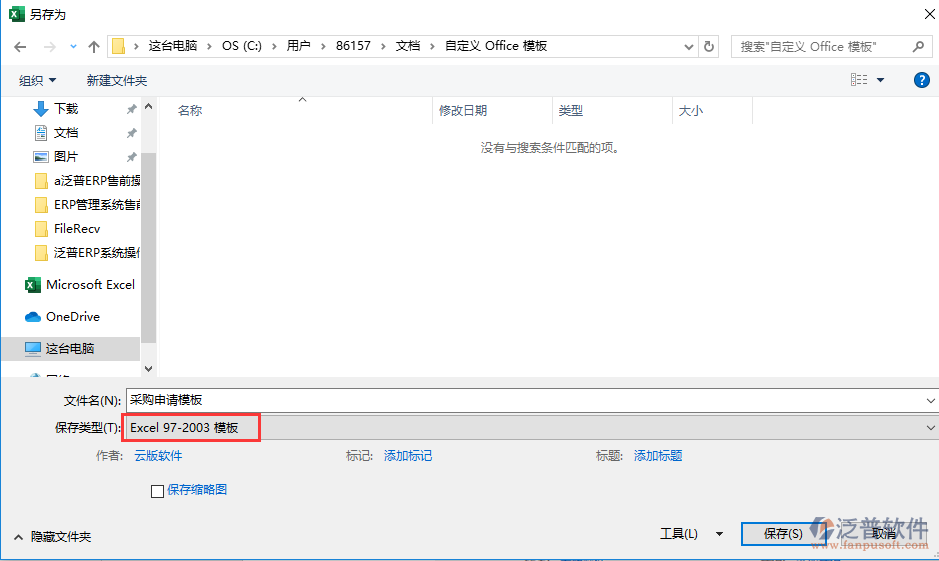This screenshot has height=561, width=939.
Task: Click the refresh address bar icon
Action: [709, 46]
